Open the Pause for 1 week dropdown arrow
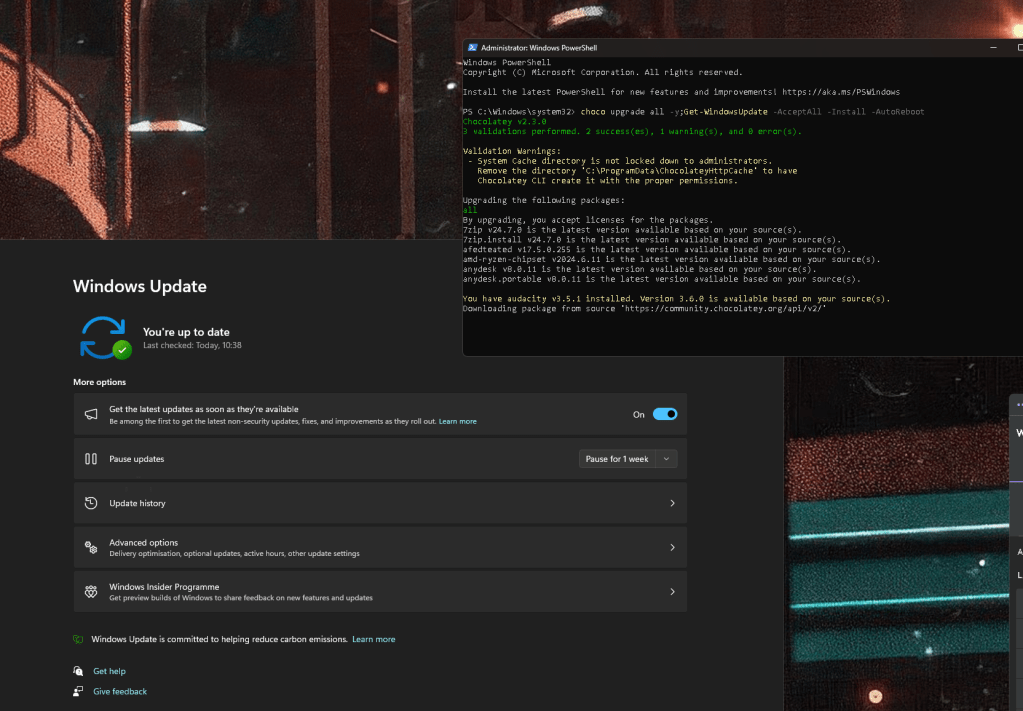The image size is (1023, 711). point(666,459)
